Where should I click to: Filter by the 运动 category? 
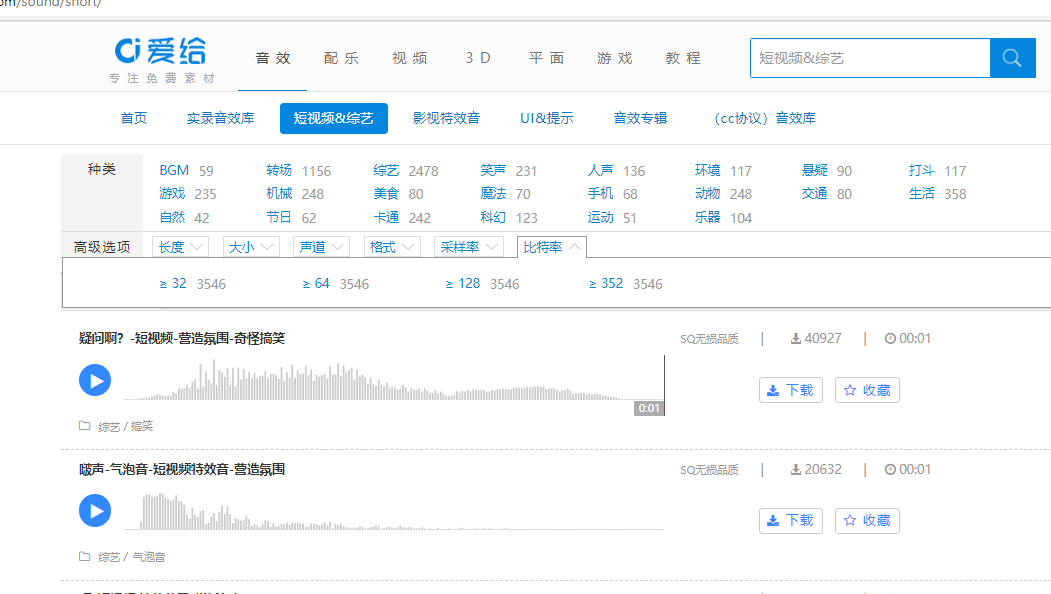coord(601,217)
